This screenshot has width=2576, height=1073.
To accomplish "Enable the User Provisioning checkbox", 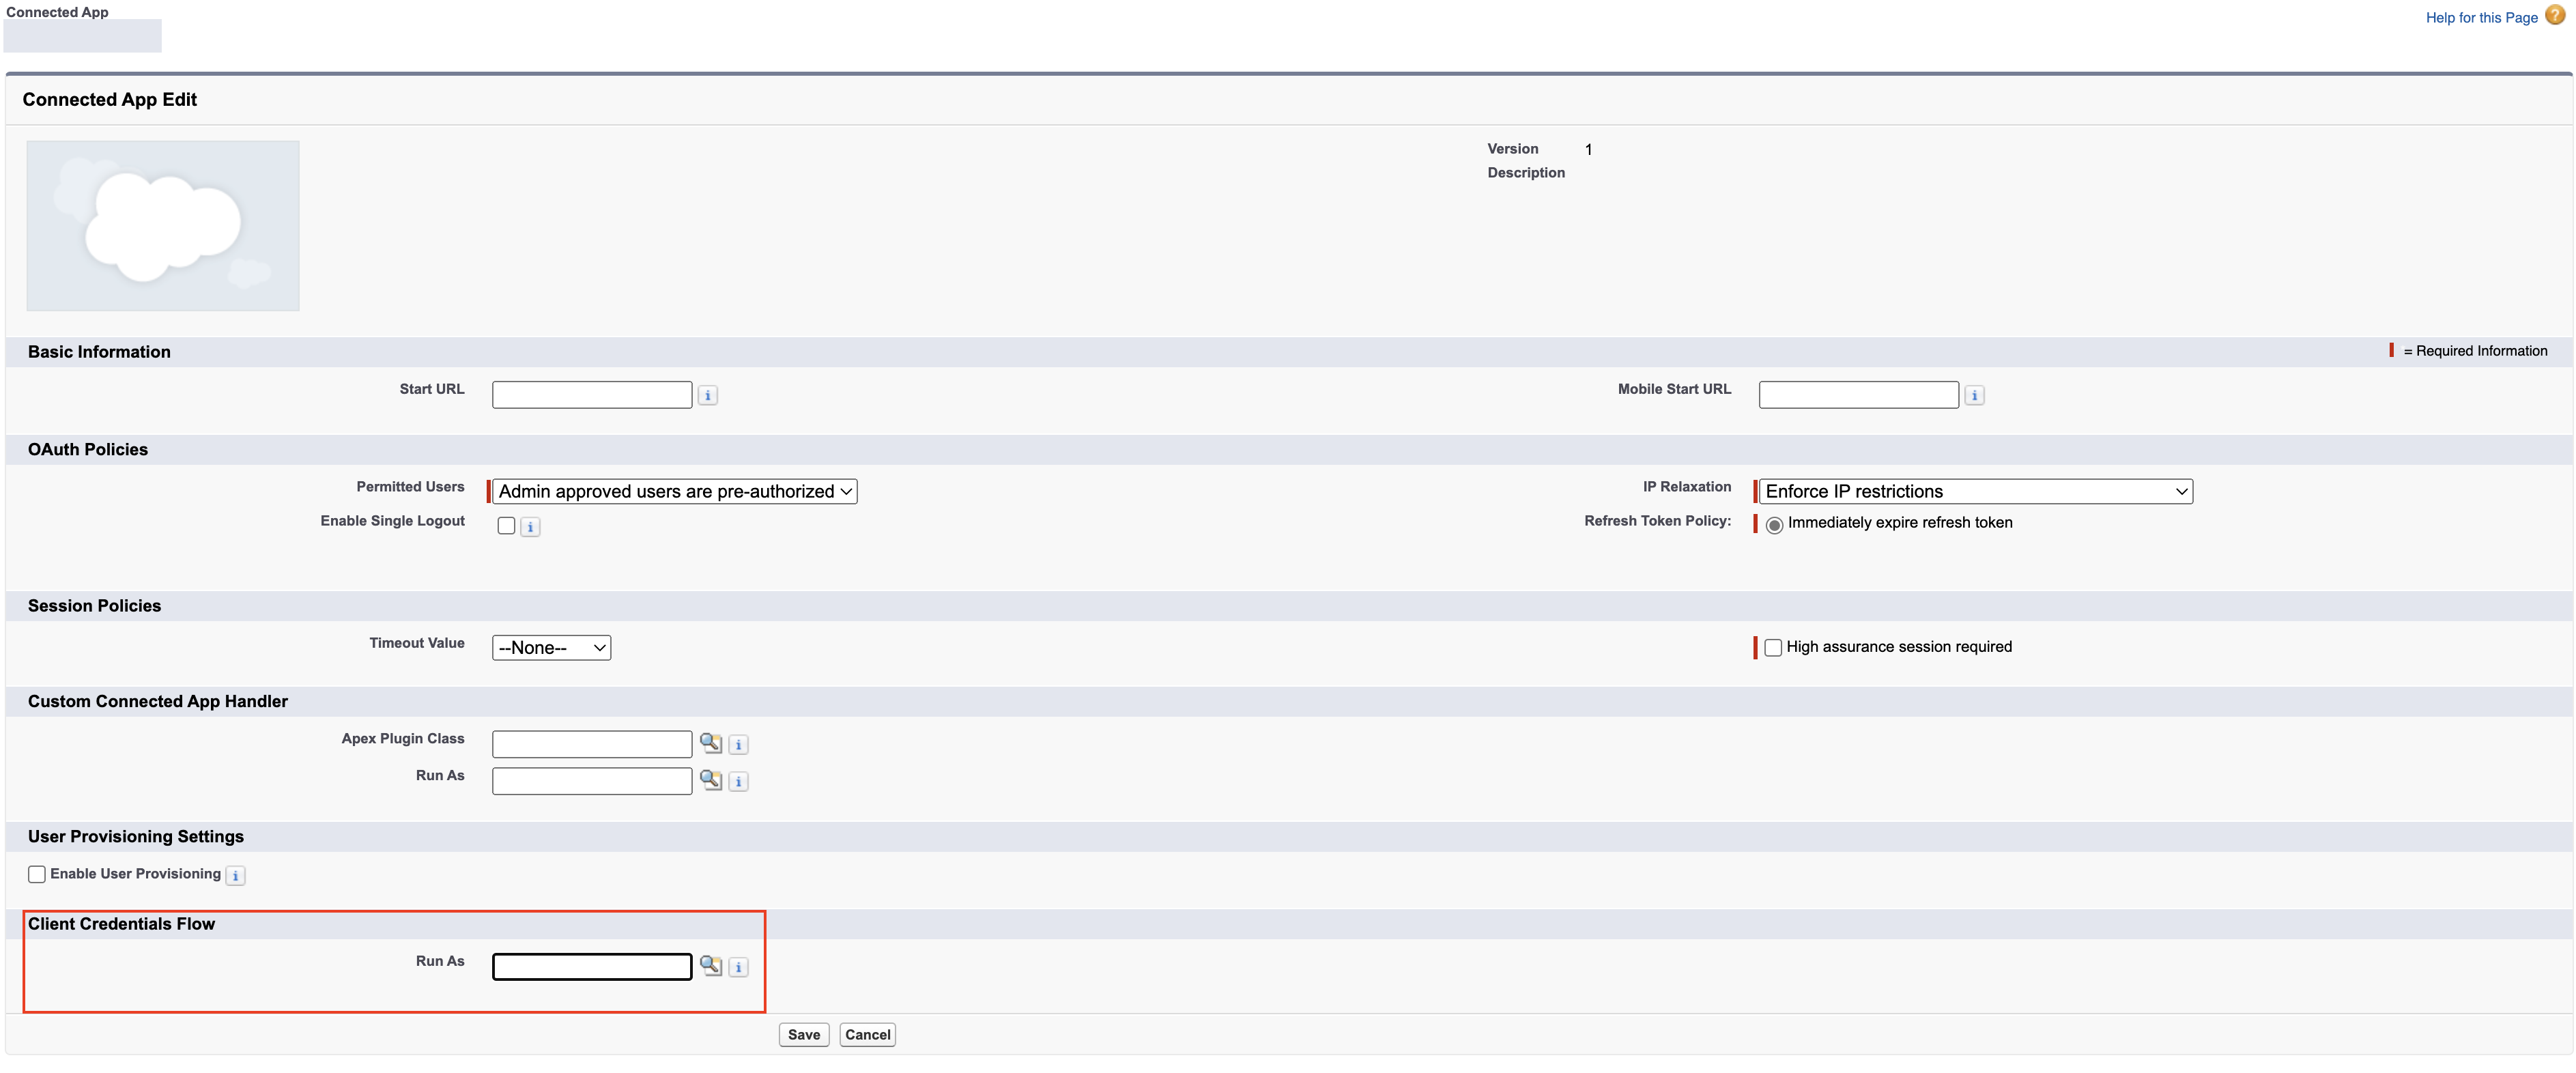I will (x=37, y=875).
